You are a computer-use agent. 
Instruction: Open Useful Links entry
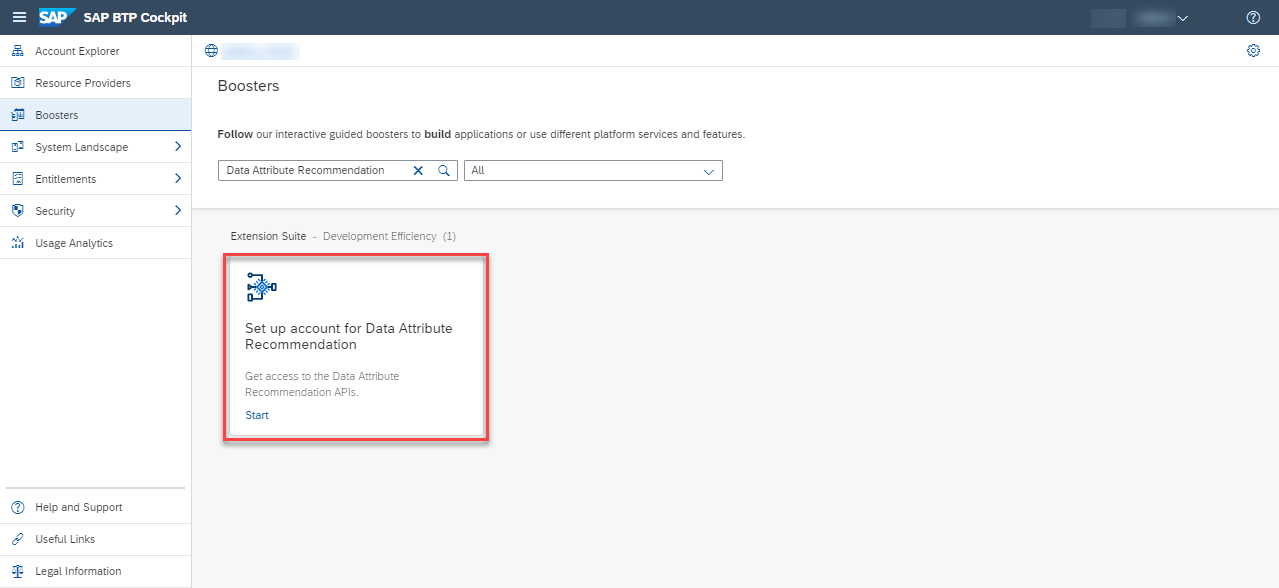(96, 539)
